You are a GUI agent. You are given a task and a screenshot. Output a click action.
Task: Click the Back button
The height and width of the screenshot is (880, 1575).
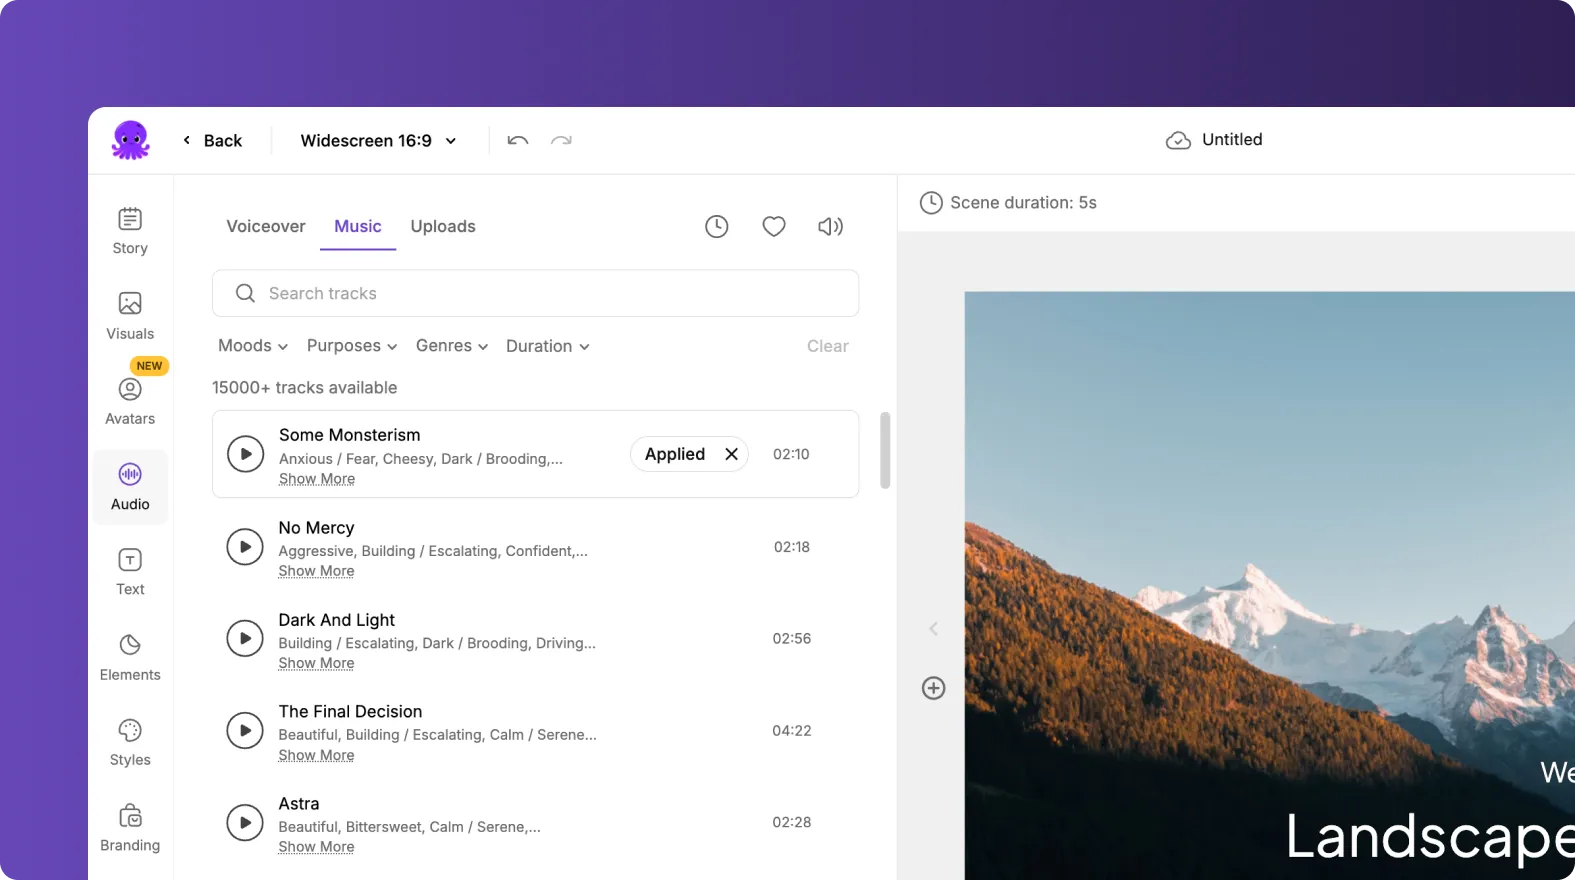coord(212,141)
